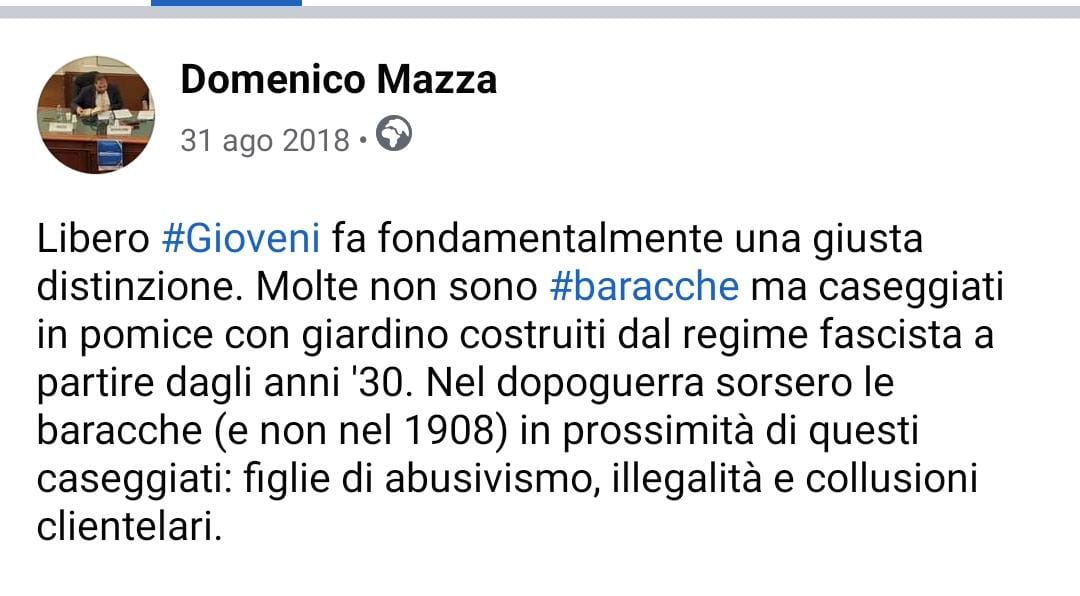Viewport: 1080px width, 596px height.
Task: Click the word clientelari ending the post
Action: coord(129,527)
